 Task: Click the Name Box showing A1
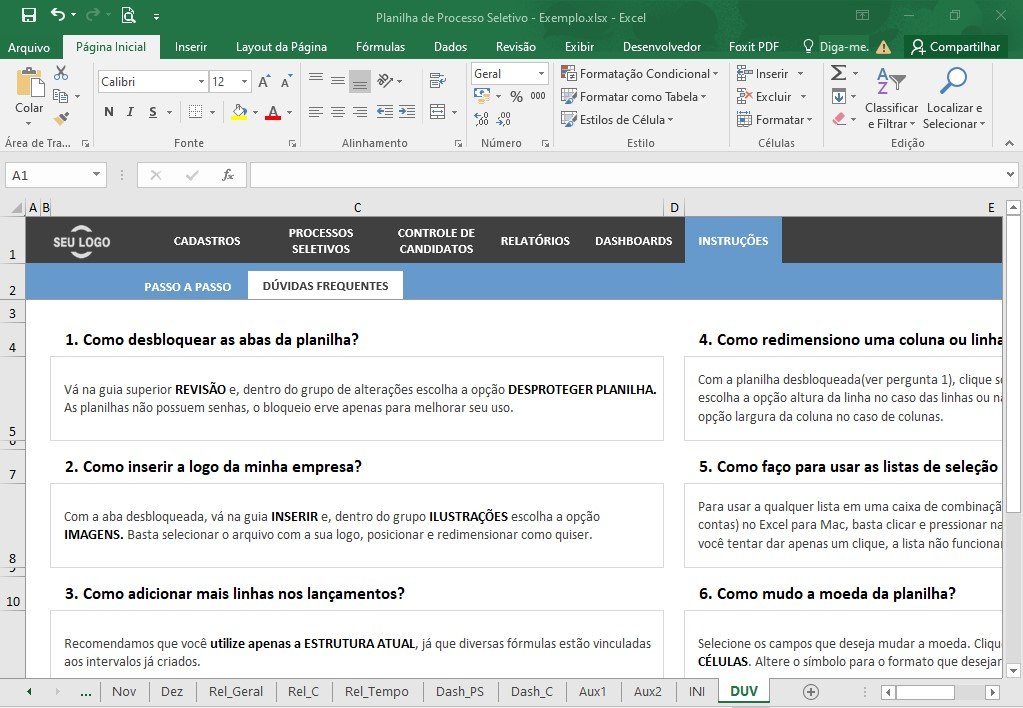[55, 175]
